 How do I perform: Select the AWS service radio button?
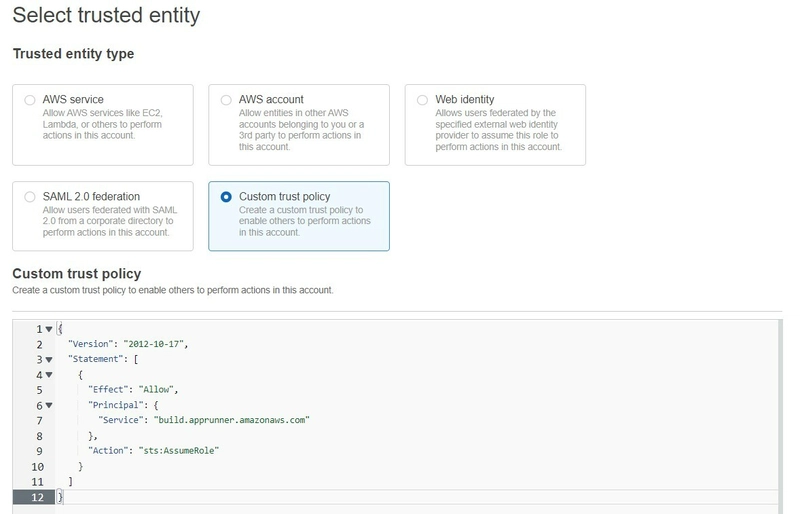pos(30,100)
